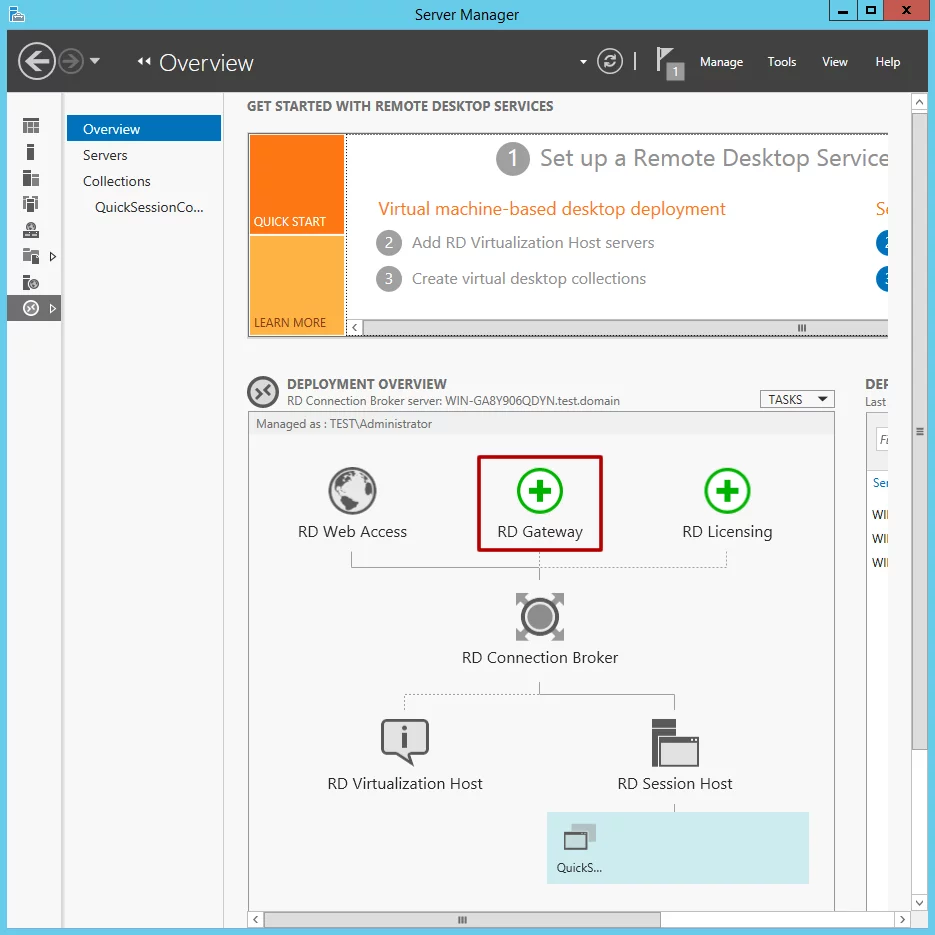Open the Tools menu
935x935 pixels.
click(x=781, y=62)
